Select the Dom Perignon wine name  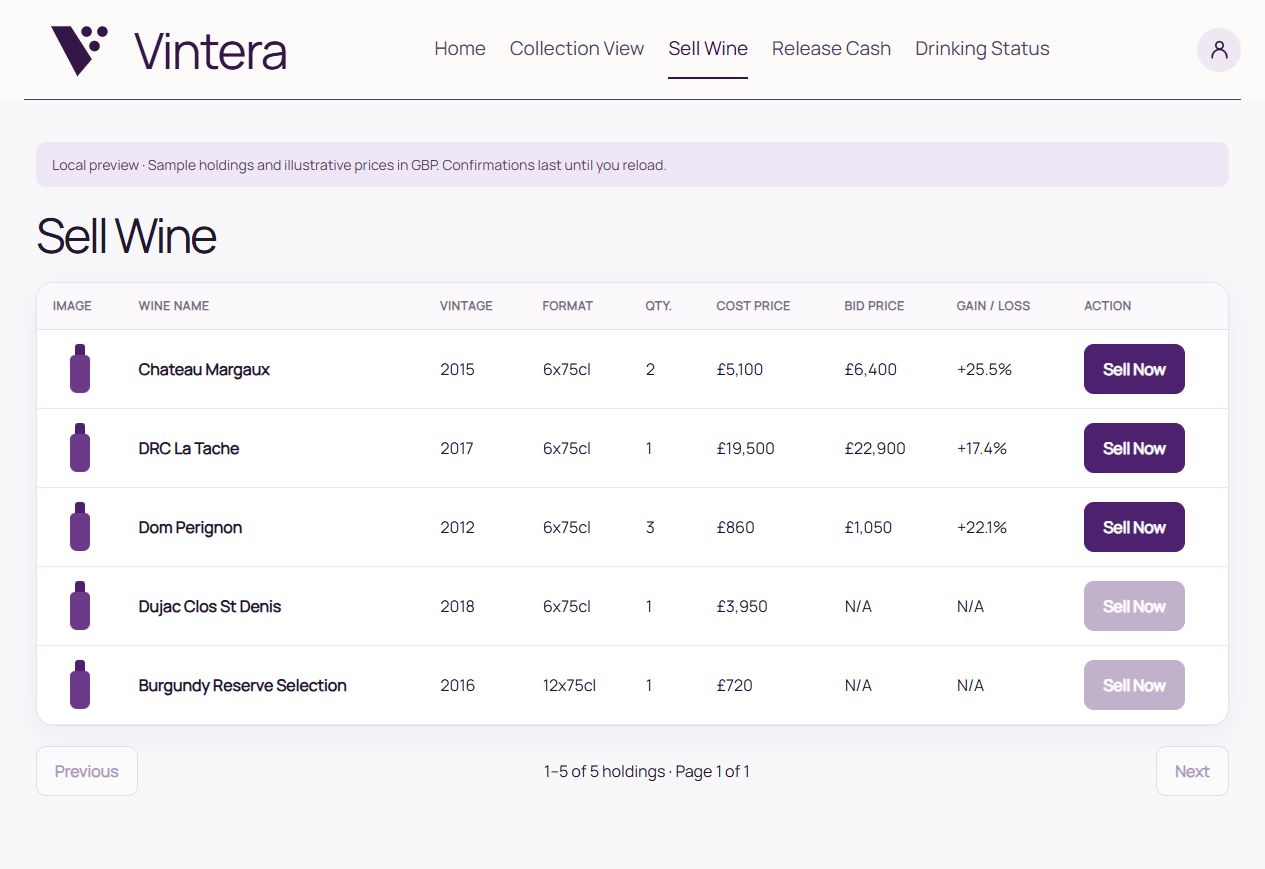tap(190, 527)
